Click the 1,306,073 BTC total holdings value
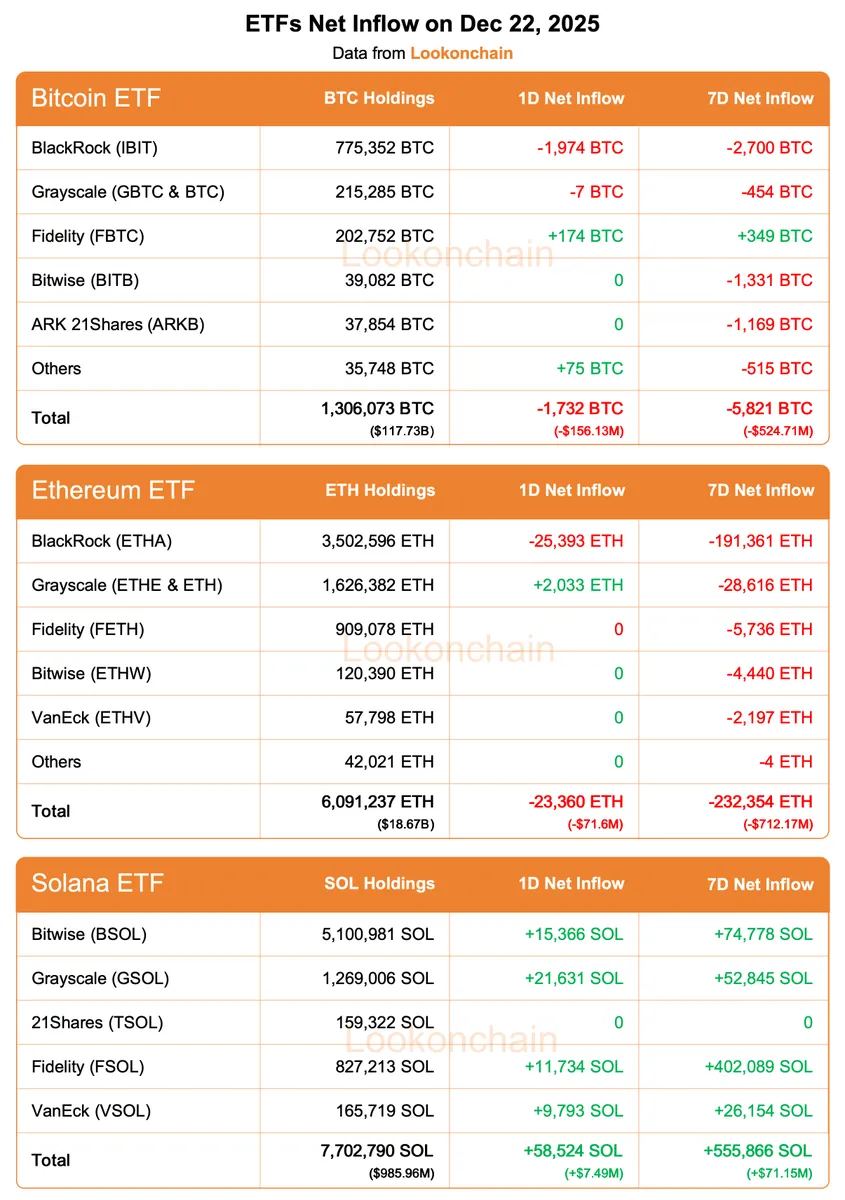Screen dimensions: 845x1200 click(x=378, y=408)
